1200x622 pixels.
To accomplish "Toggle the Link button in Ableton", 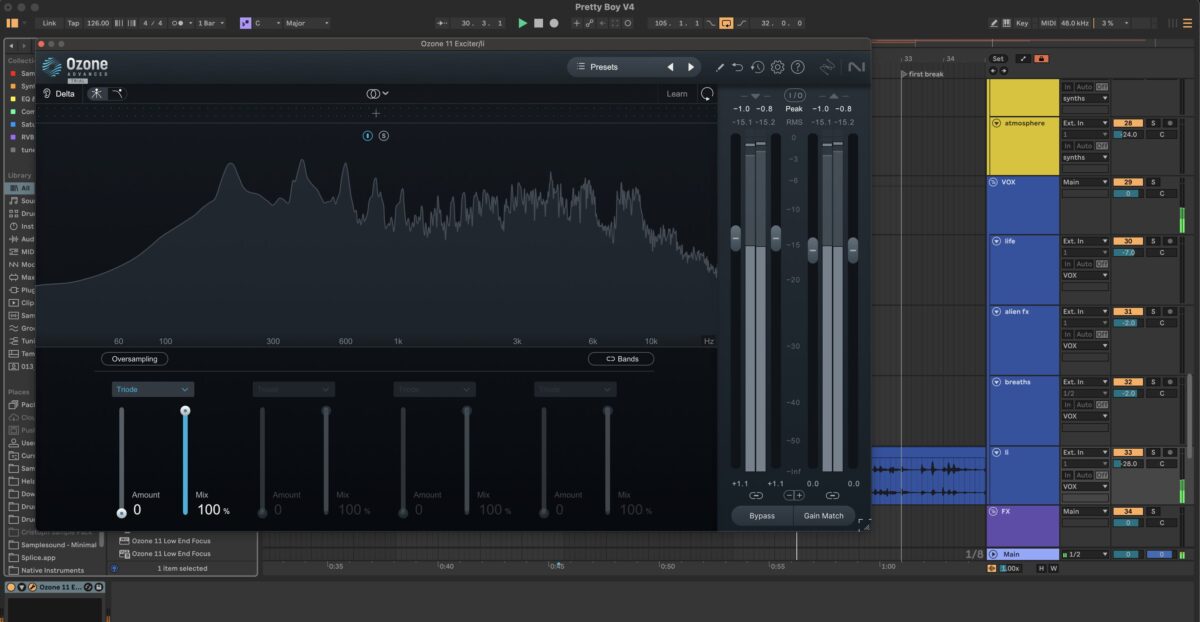I will 49,23.
